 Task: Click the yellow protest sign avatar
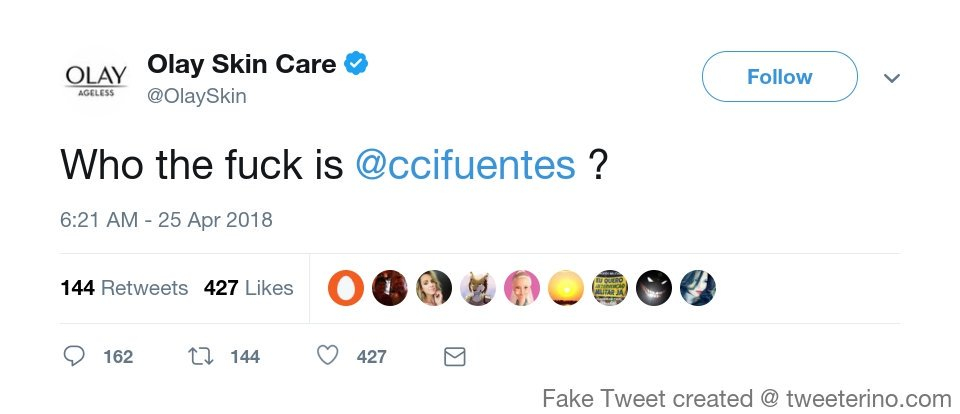[x=610, y=288]
